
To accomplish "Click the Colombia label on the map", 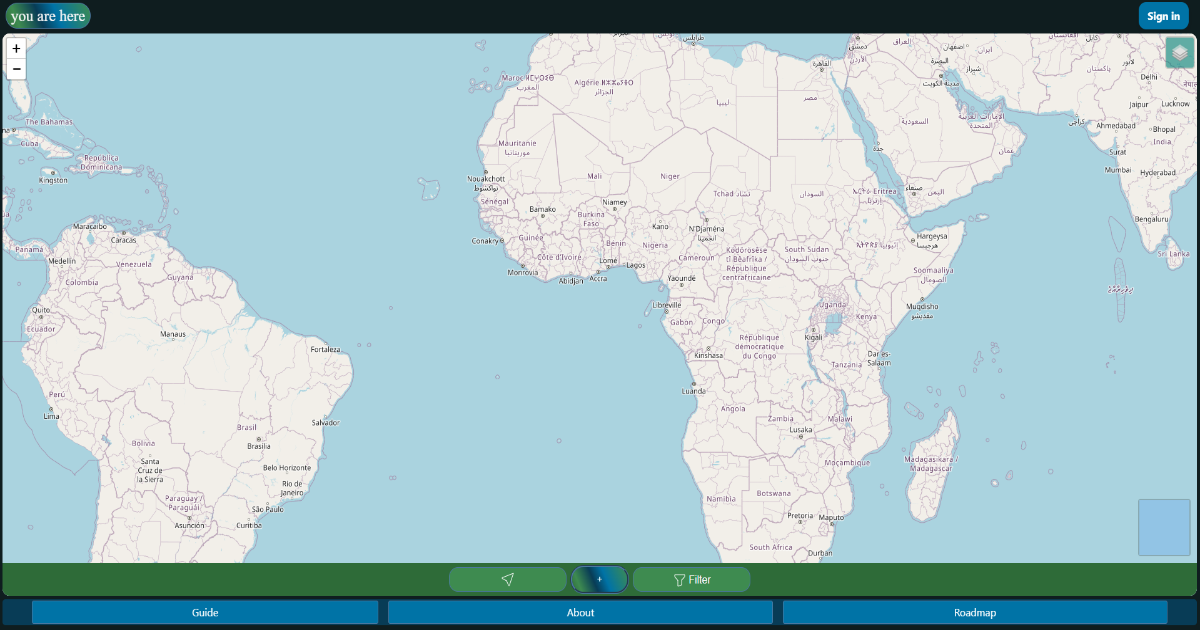I will (82, 282).
